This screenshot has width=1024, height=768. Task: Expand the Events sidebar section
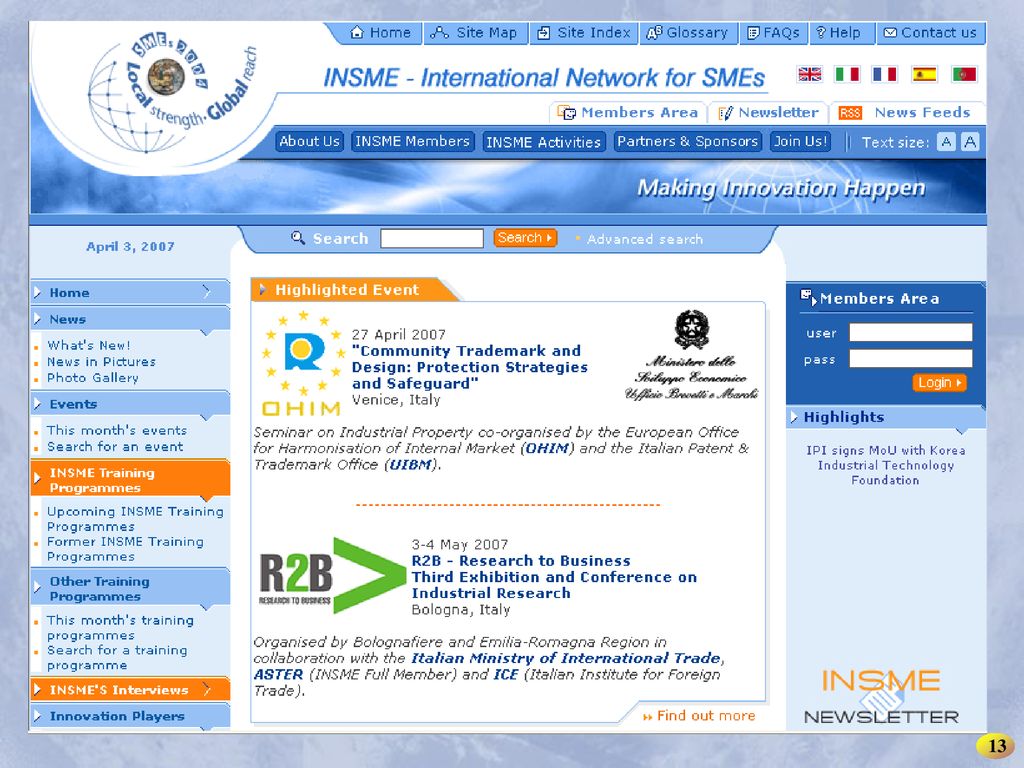pos(130,404)
